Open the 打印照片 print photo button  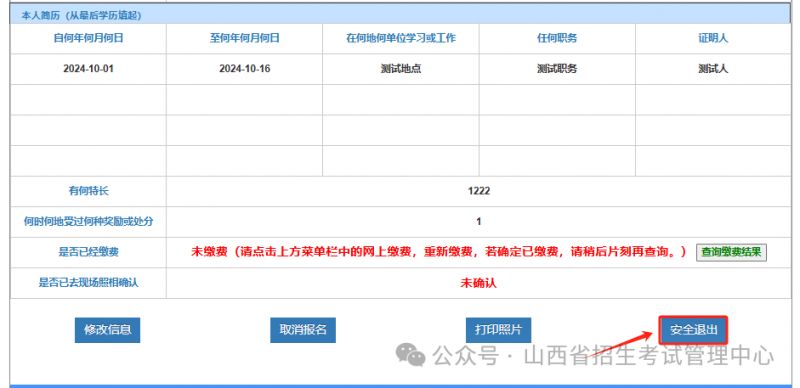pos(498,330)
